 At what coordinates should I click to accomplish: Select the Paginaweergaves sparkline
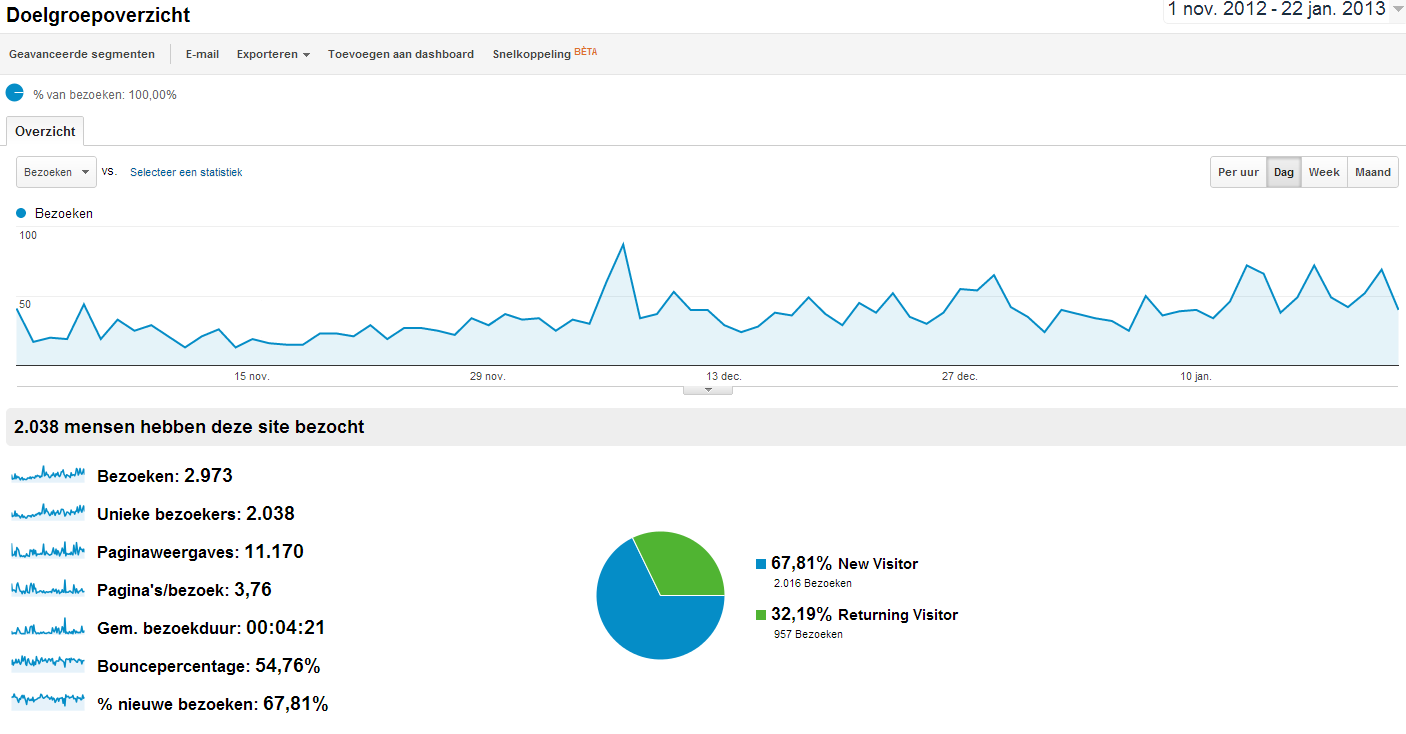click(x=48, y=551)
